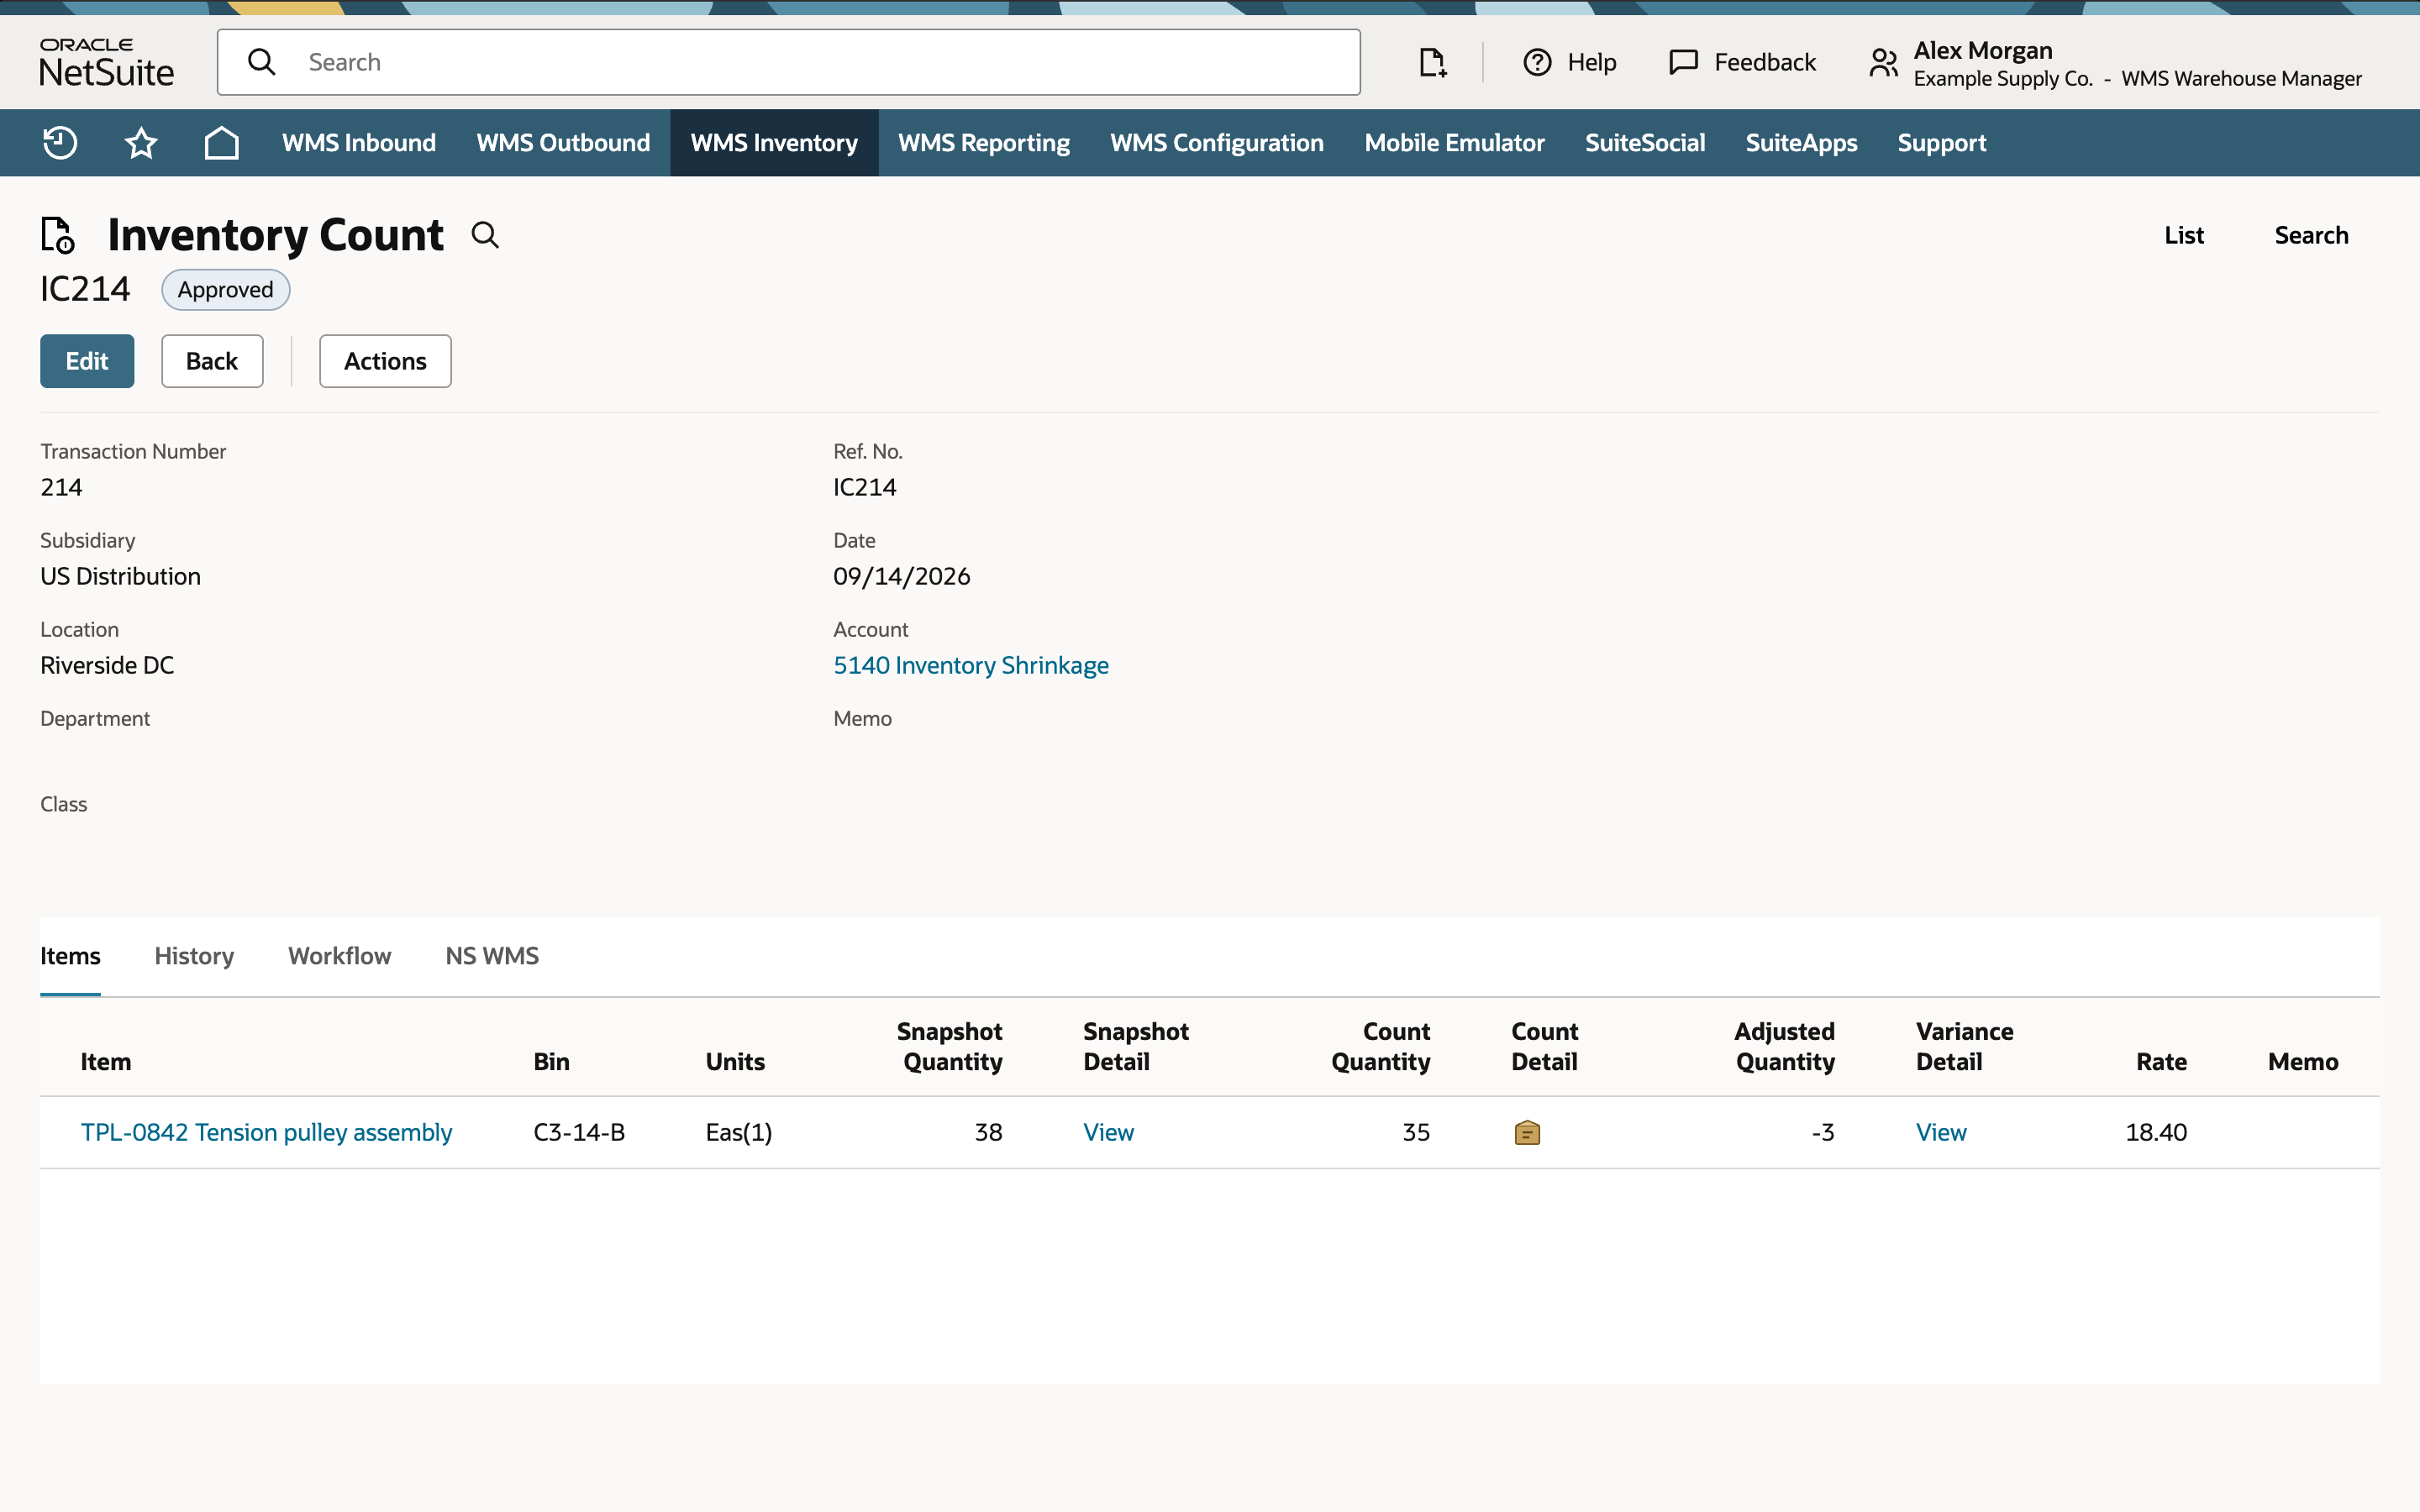This screenshot has width=2420, height=1512.
Task: Select the Items tab
Action: 70,956
